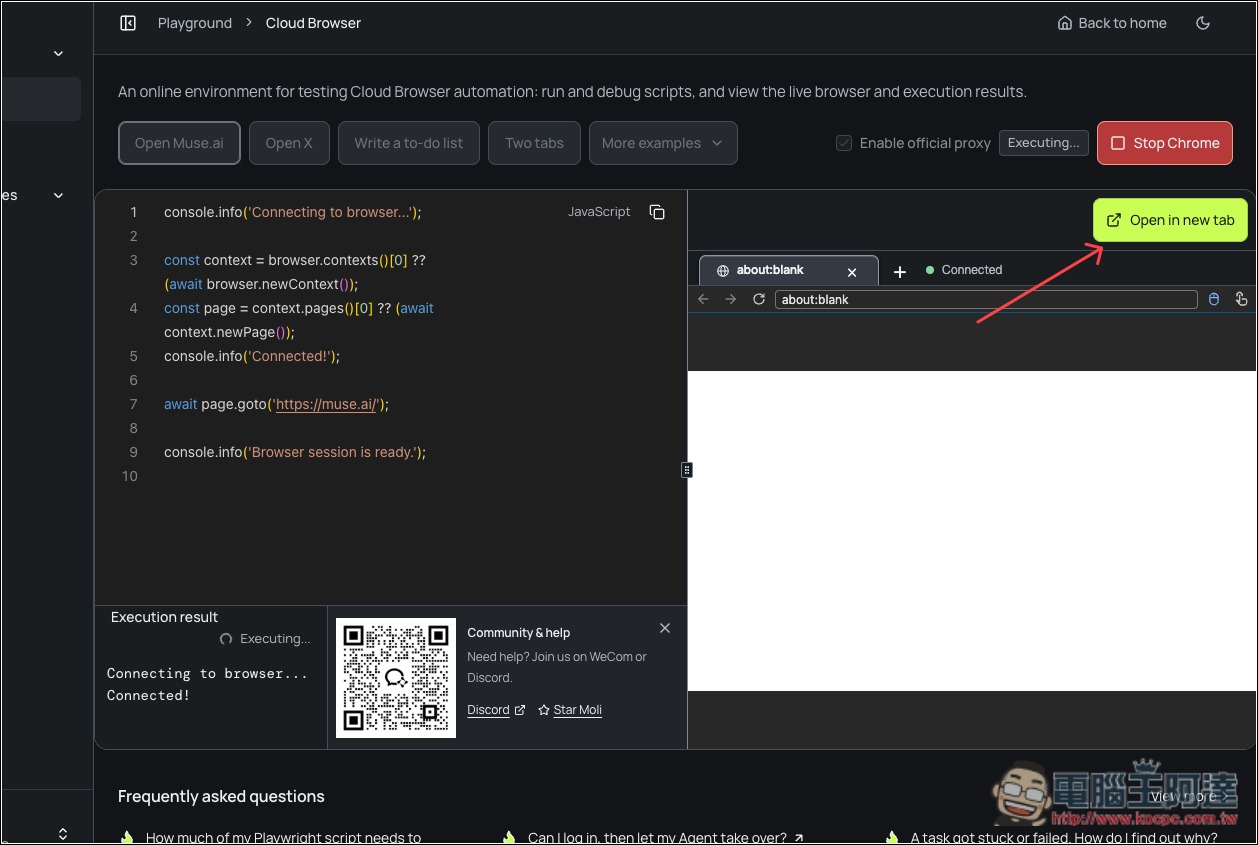Image resolution: width=1258 pixels, height=845 pixels.
Task: Click the JavaScript language label
Action: tap(599, 212)
